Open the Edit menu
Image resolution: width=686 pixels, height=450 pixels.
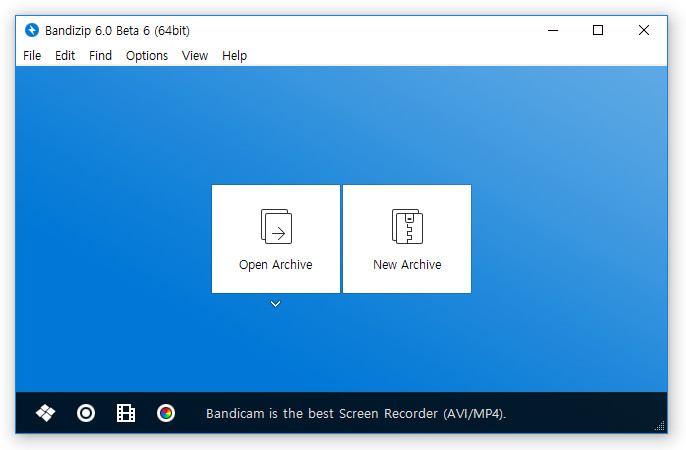pyautogui.click(x=65, y=56)
